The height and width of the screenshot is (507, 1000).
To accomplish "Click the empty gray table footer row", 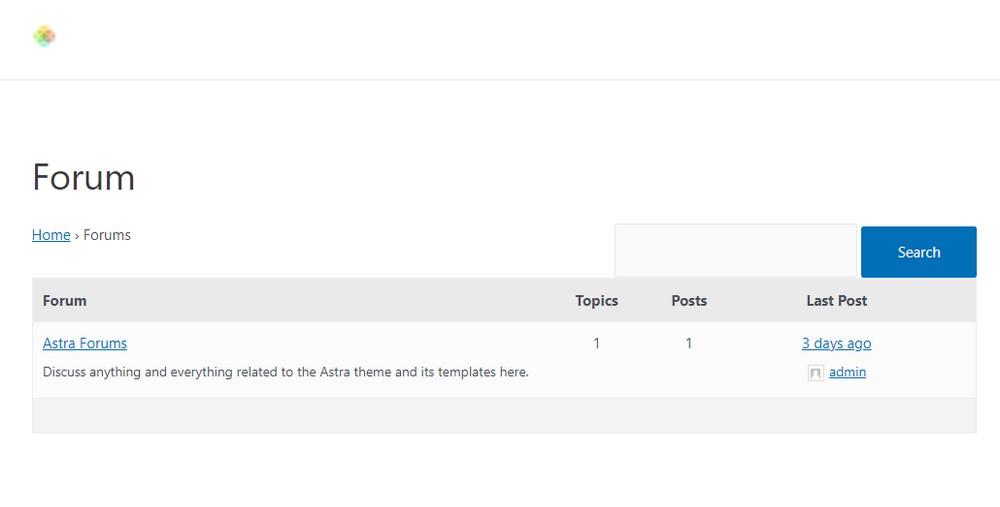I will tap(504, 415).
